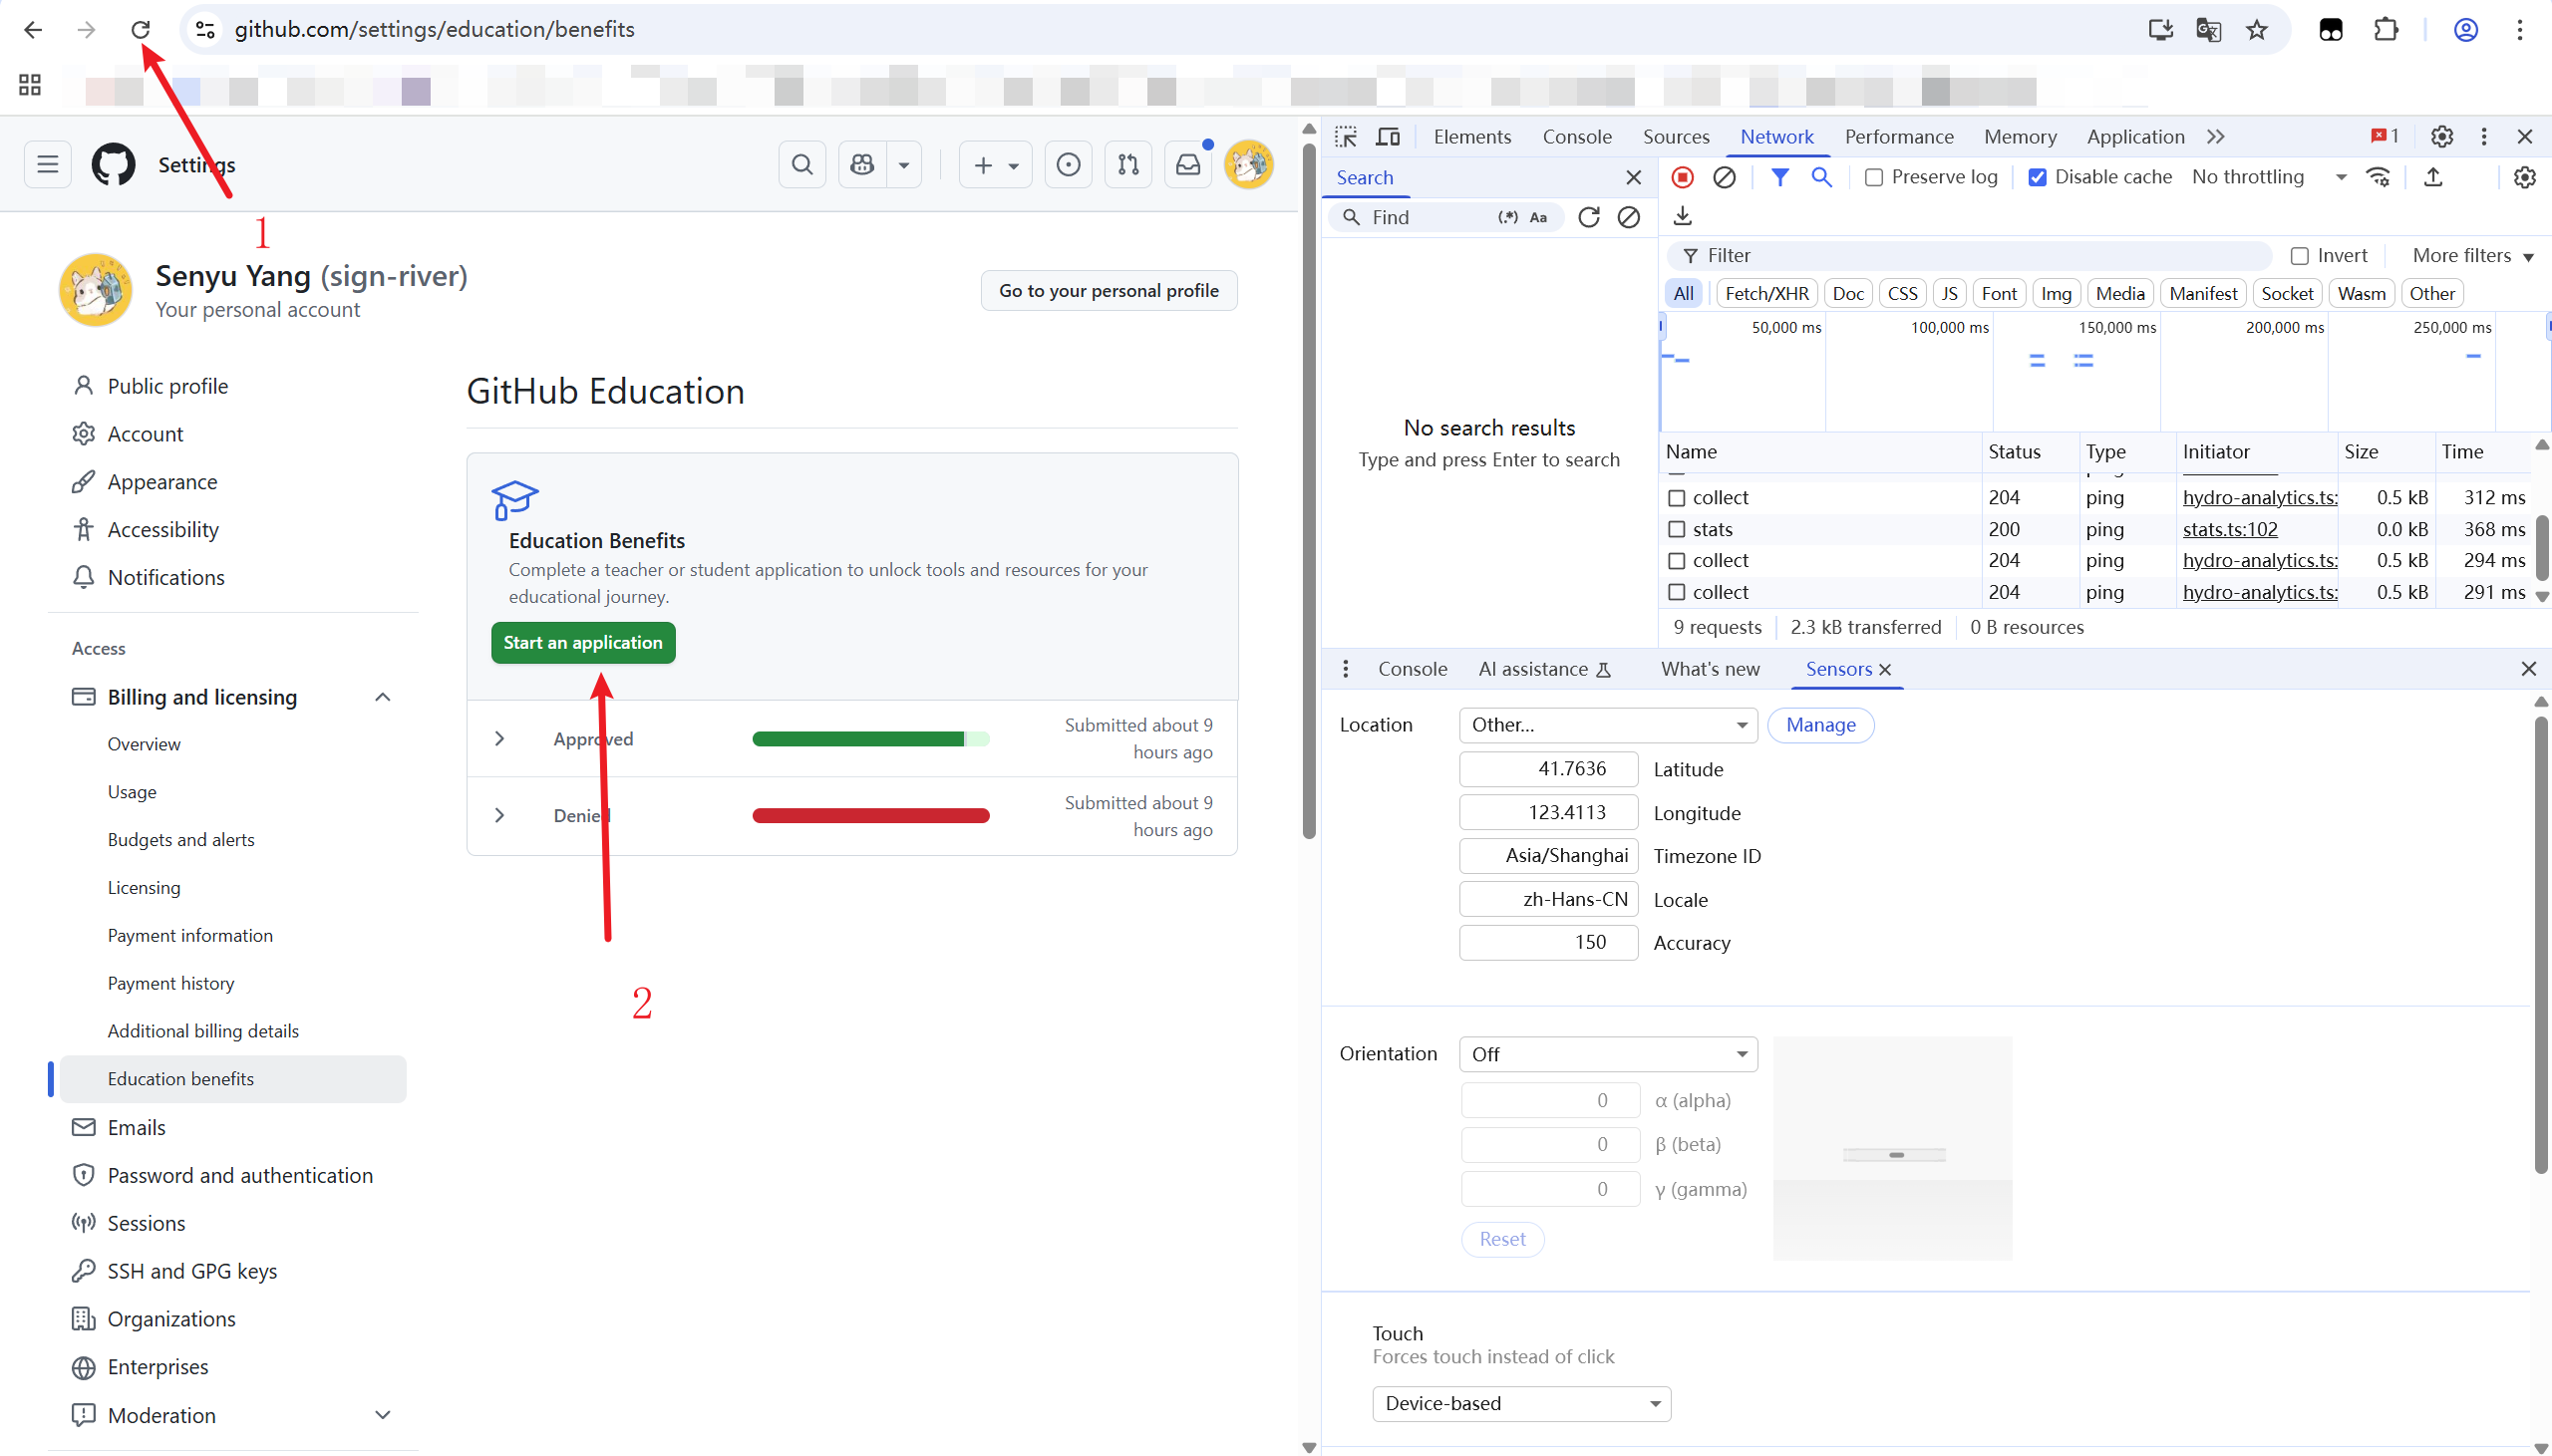Import a HAR file with the upload icon
This screenshot has width=2552, height=1456.
[2433, 177]
